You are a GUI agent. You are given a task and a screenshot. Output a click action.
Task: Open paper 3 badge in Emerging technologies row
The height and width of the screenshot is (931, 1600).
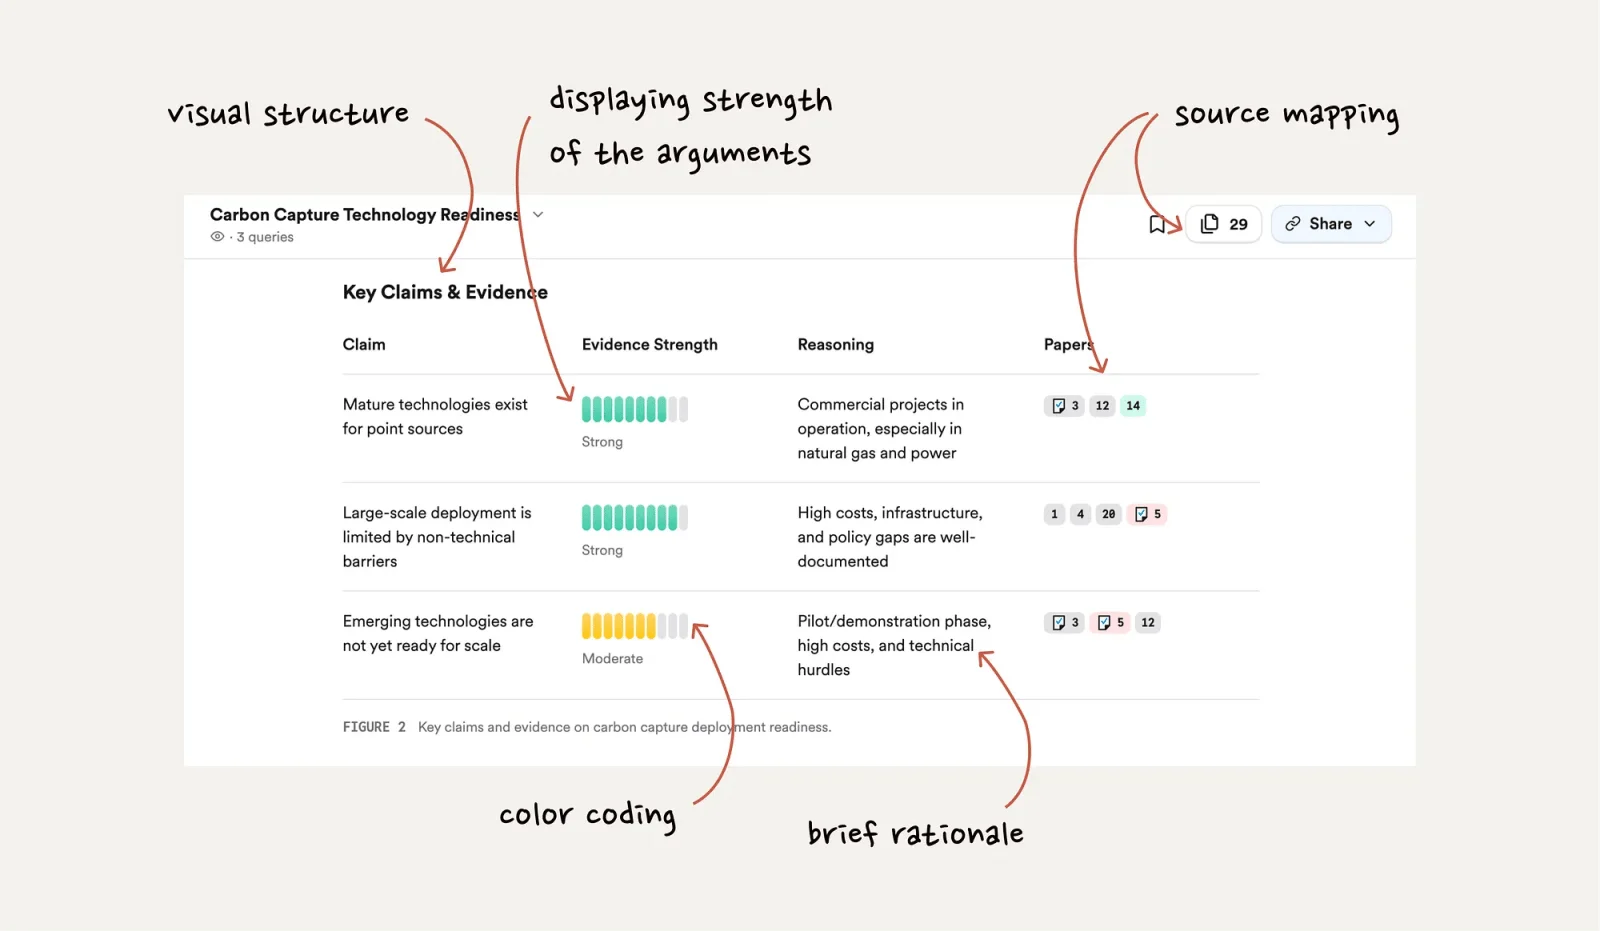(1064, 623)
